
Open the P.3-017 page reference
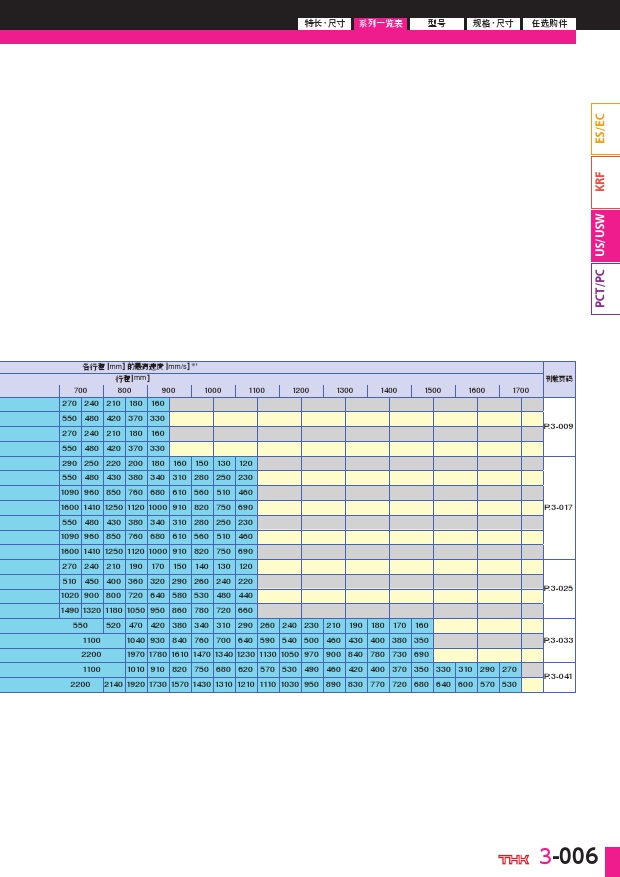pos(558,507)
